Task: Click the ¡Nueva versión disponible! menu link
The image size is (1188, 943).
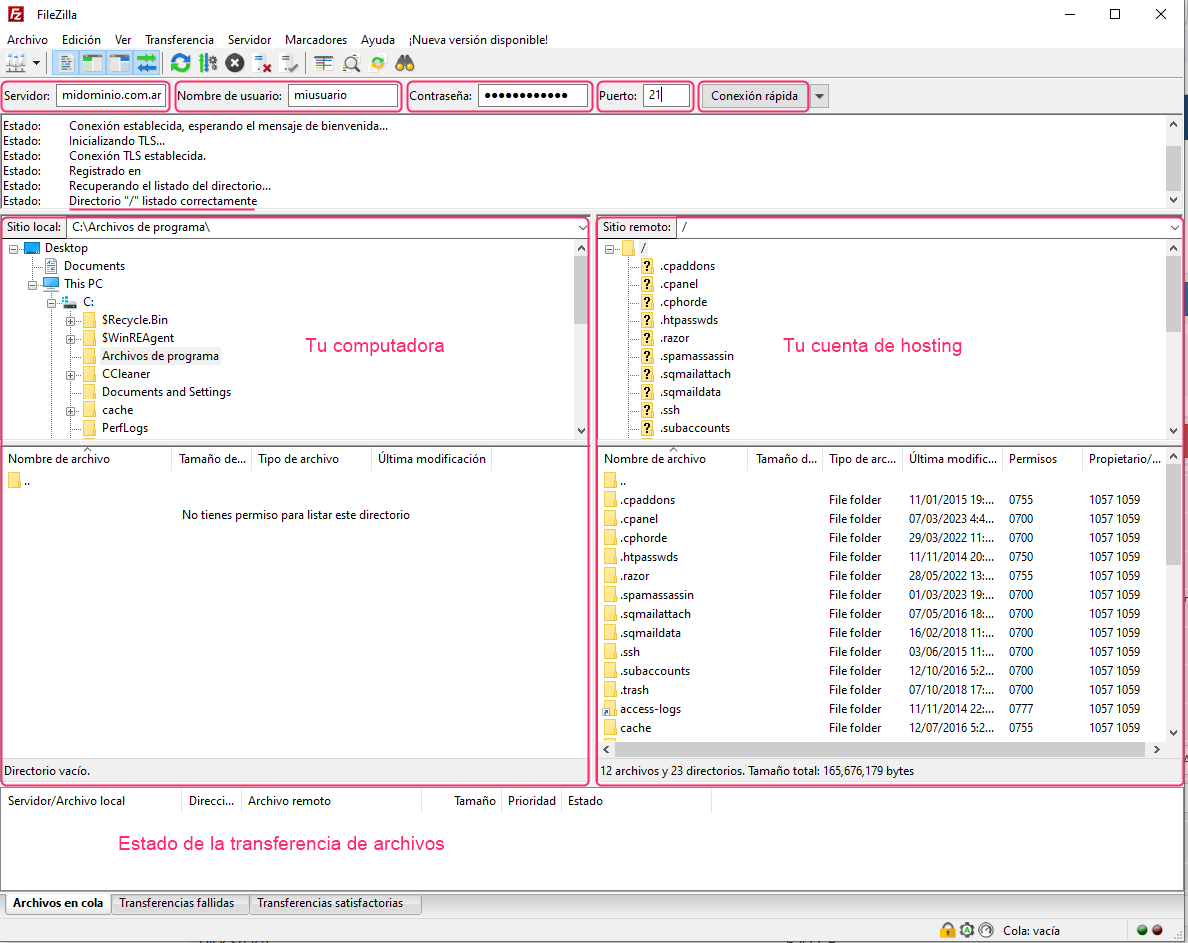Action: [478, 40]
